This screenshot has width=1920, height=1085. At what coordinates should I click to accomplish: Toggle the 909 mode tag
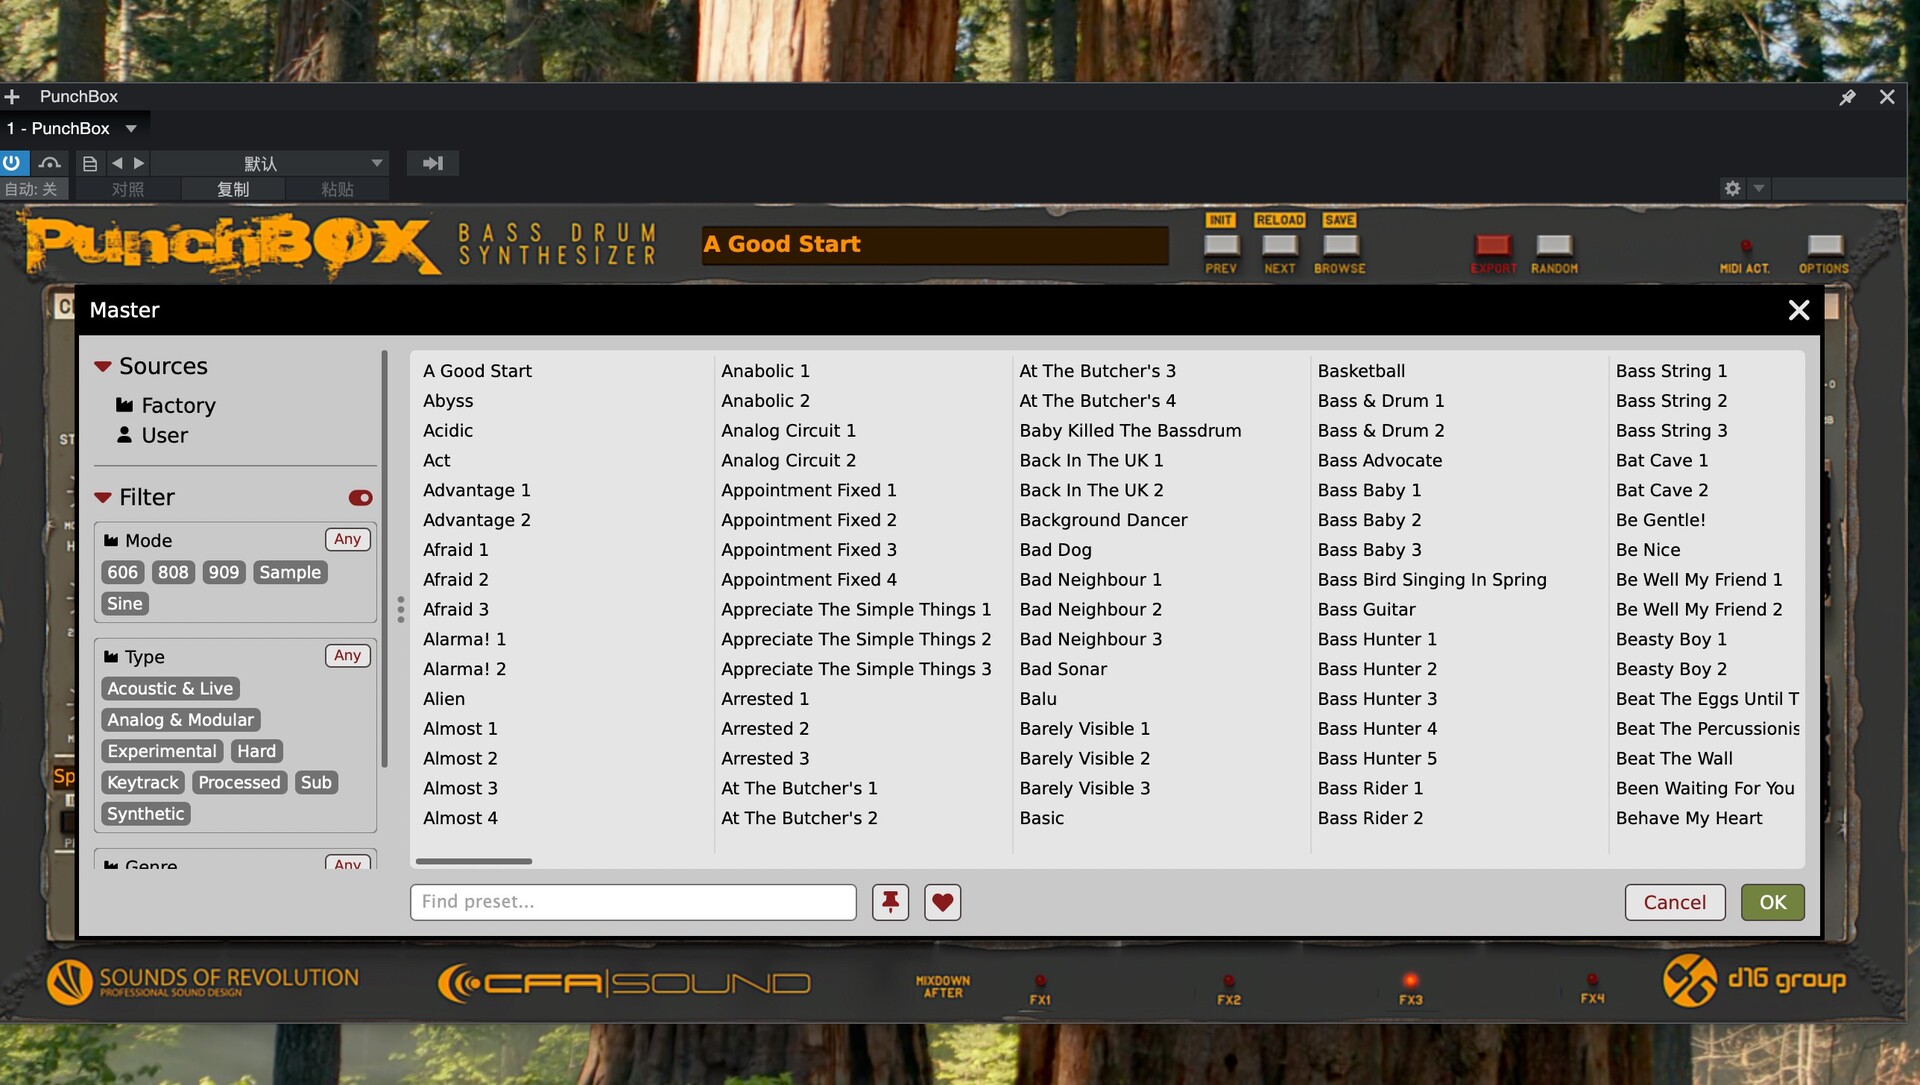tap(224, 572)
